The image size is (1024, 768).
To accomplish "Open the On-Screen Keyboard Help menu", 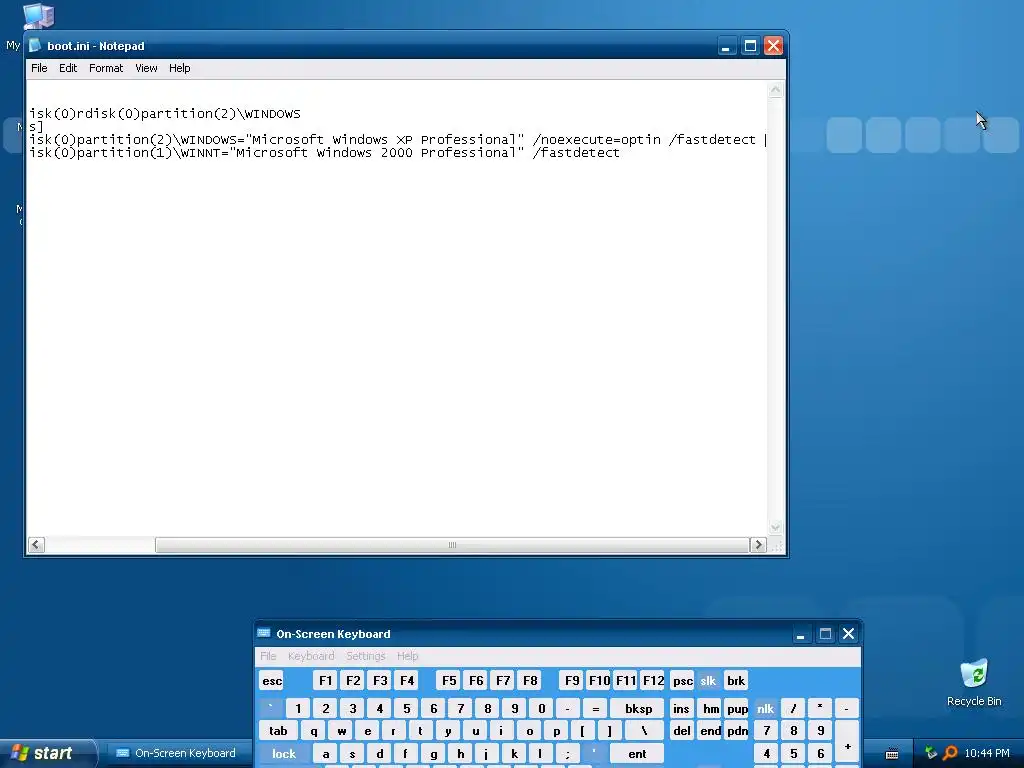I will (408, 656).
